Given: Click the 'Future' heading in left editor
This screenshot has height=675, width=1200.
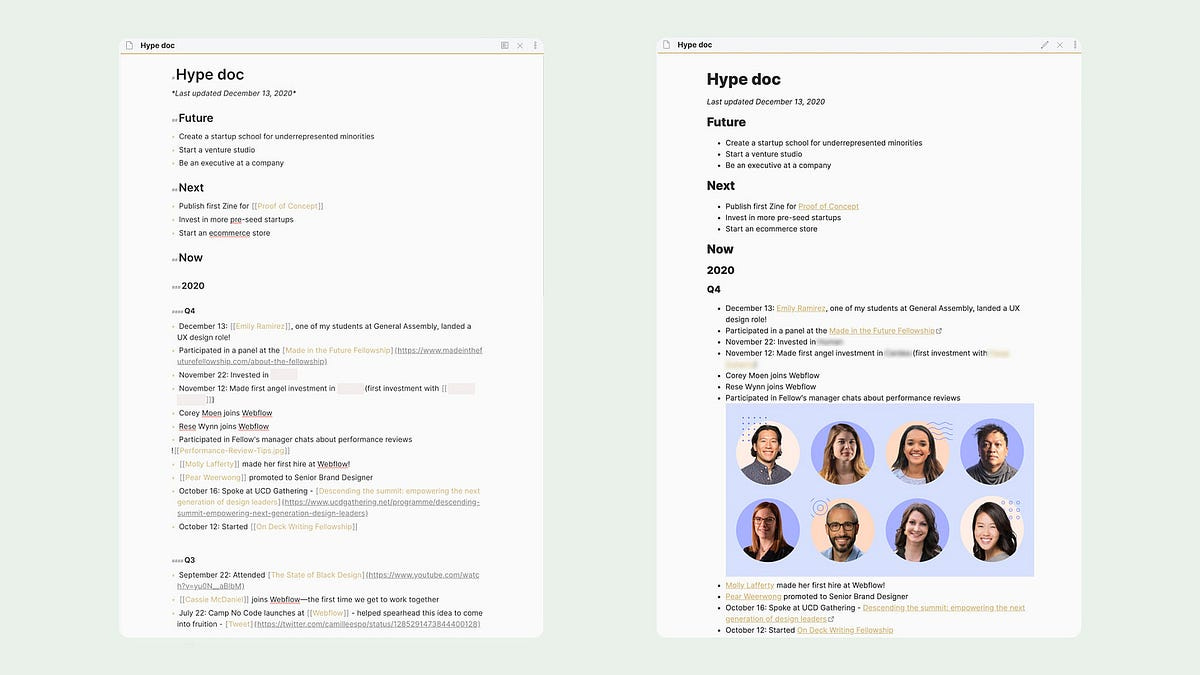Looking at the screenshot, I should (196, 118).
